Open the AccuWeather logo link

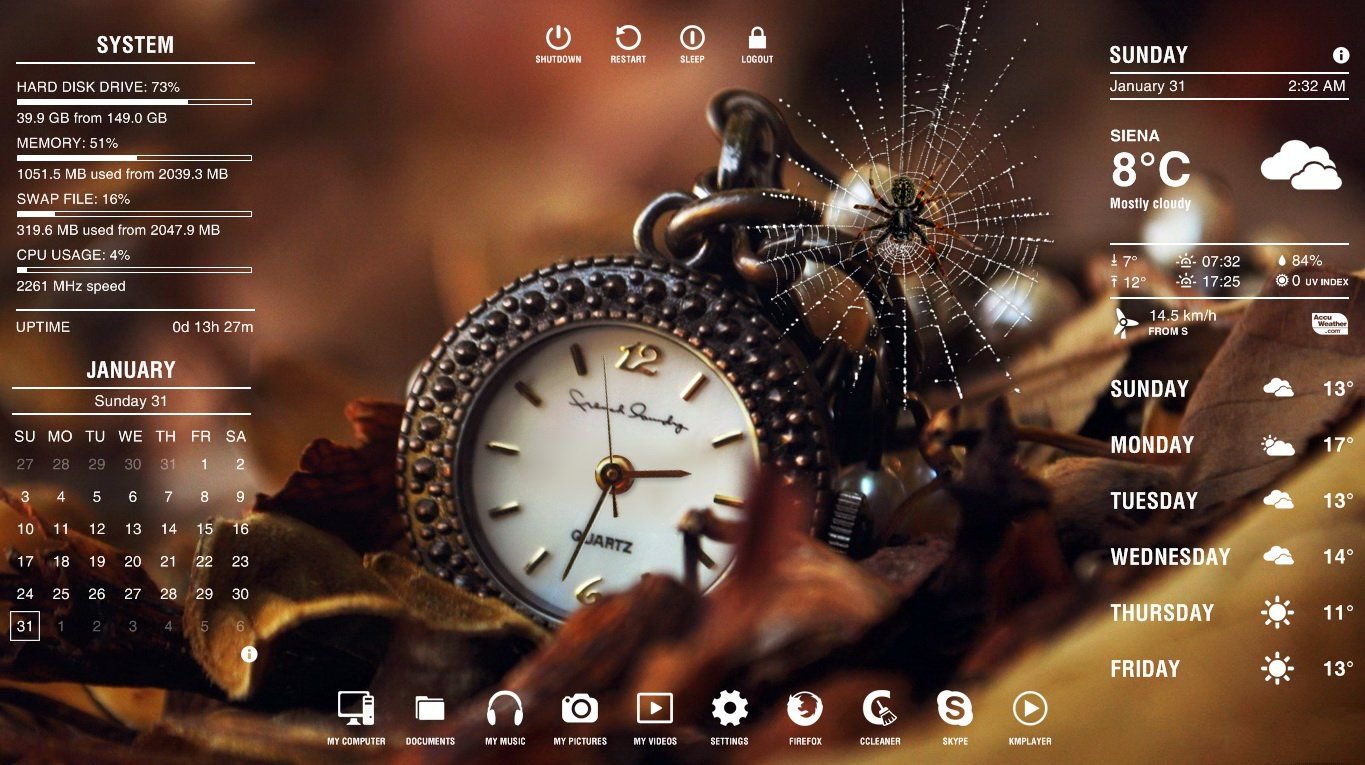[1329, 323]
